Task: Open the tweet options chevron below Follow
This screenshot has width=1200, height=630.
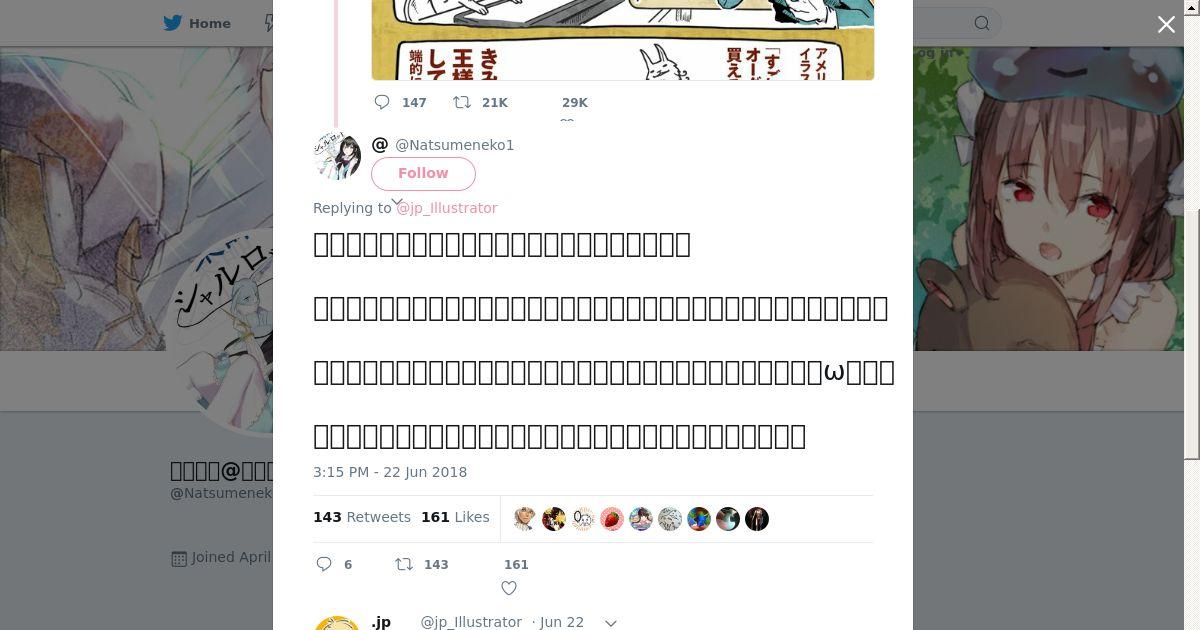Action: pyautogui.click(x=397, y=201)
